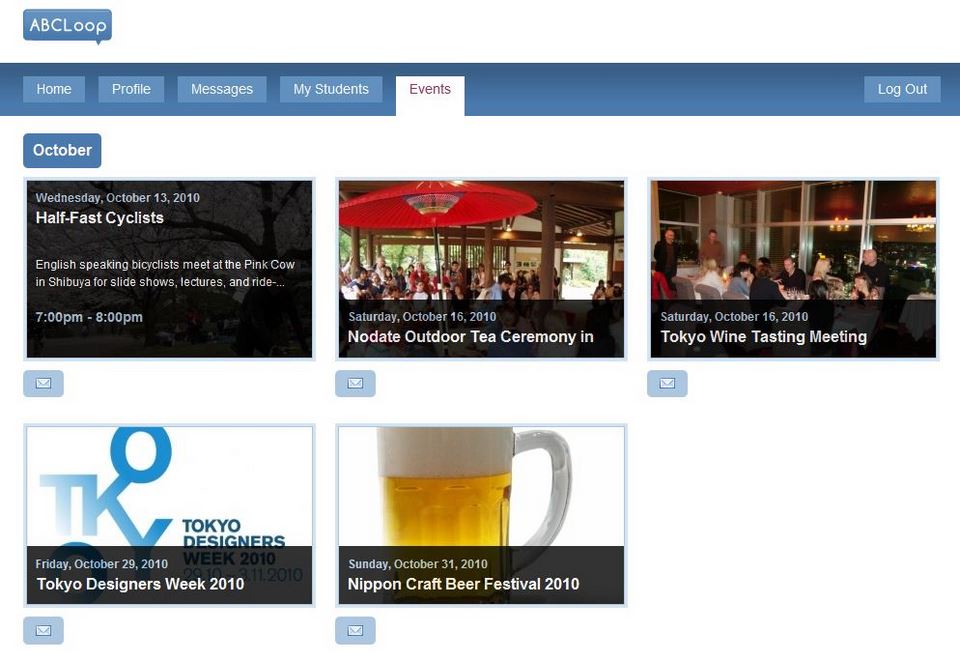The height and width of the screenshot is (661, 960).
Task: Click envelope icon under Tokyo Designers Week
Action: [x=43, y=630]
